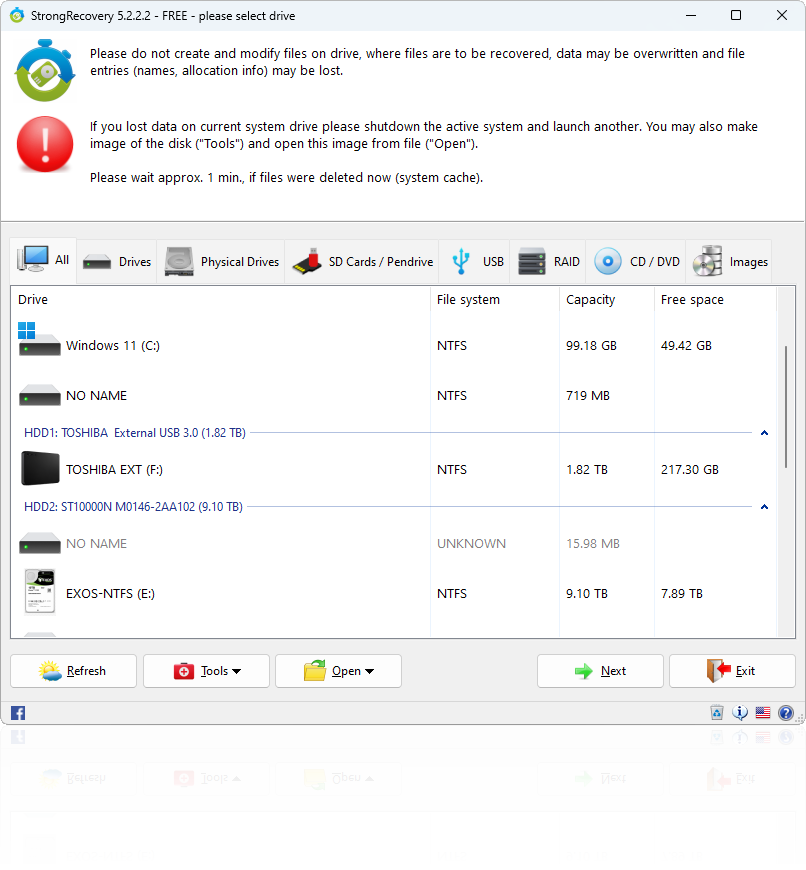Click the drive list vertical scrollbar
This screenshot has height=870, width=806.
pos(786,407)
